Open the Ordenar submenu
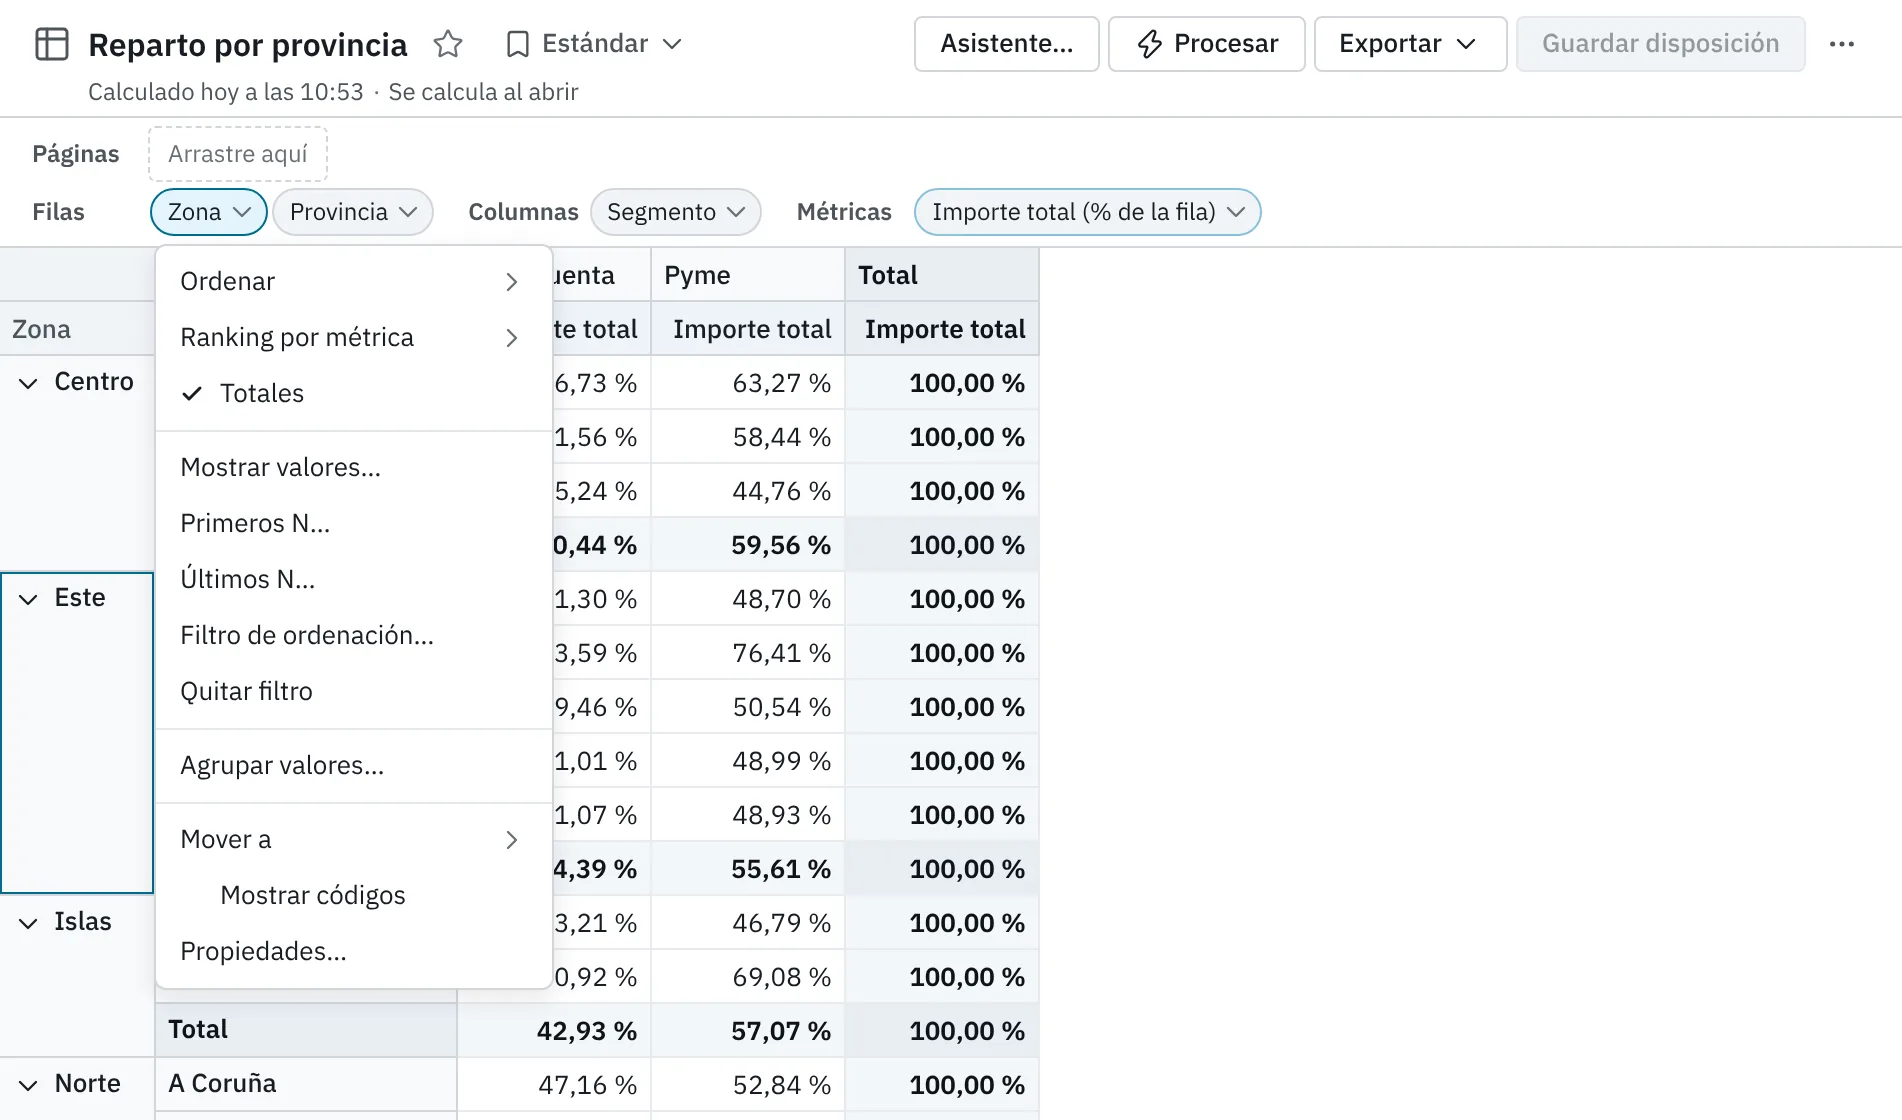The height and width of the screenshot is (1120, 1902). point(354,281)
